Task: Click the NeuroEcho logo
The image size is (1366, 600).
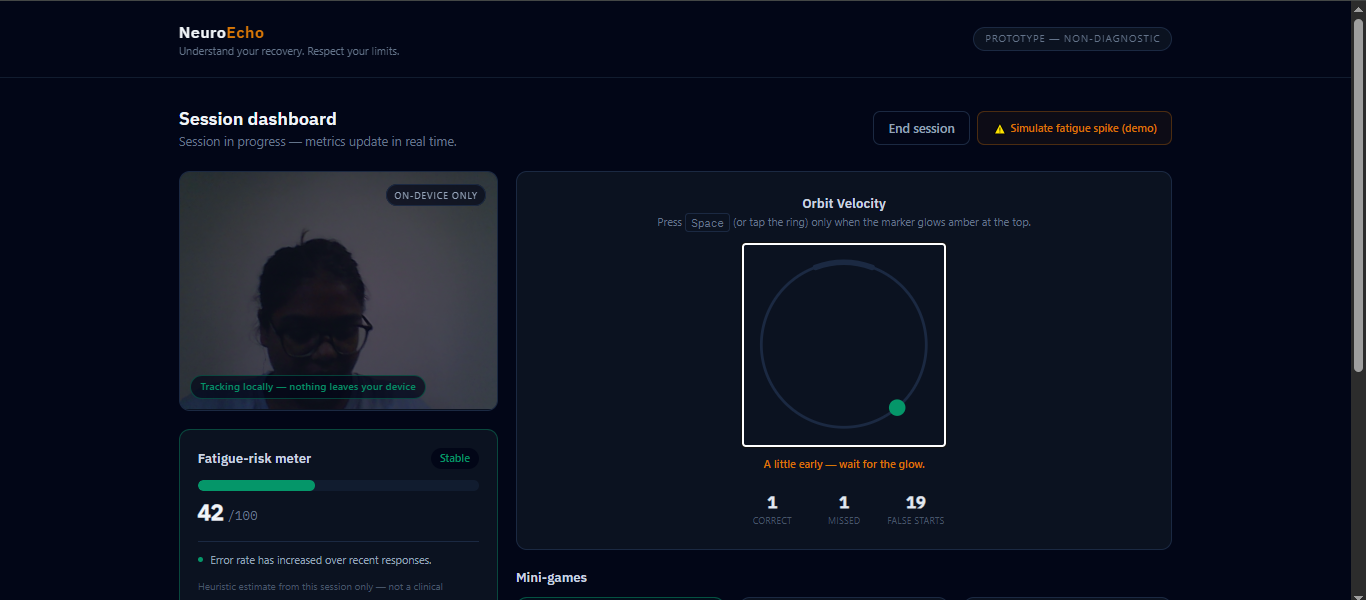Action: click(x=221, y=33)
